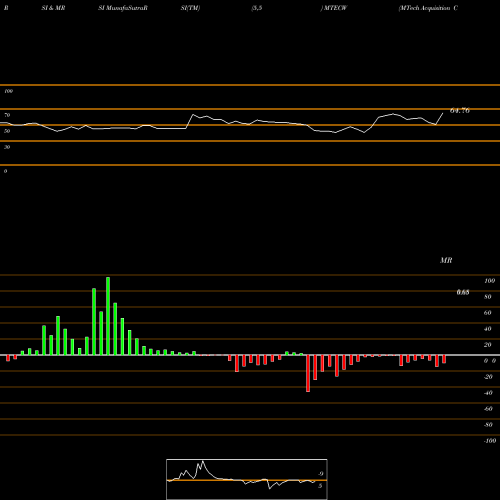Click the -60 label on MR axis
Image resolution: width=500 pixels, height=500 pixels.
488,409
